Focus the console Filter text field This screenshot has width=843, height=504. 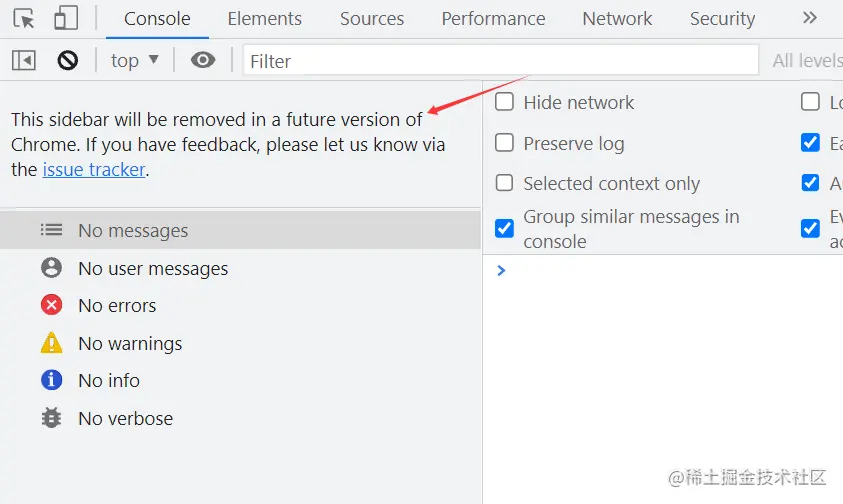click(501, 60)
